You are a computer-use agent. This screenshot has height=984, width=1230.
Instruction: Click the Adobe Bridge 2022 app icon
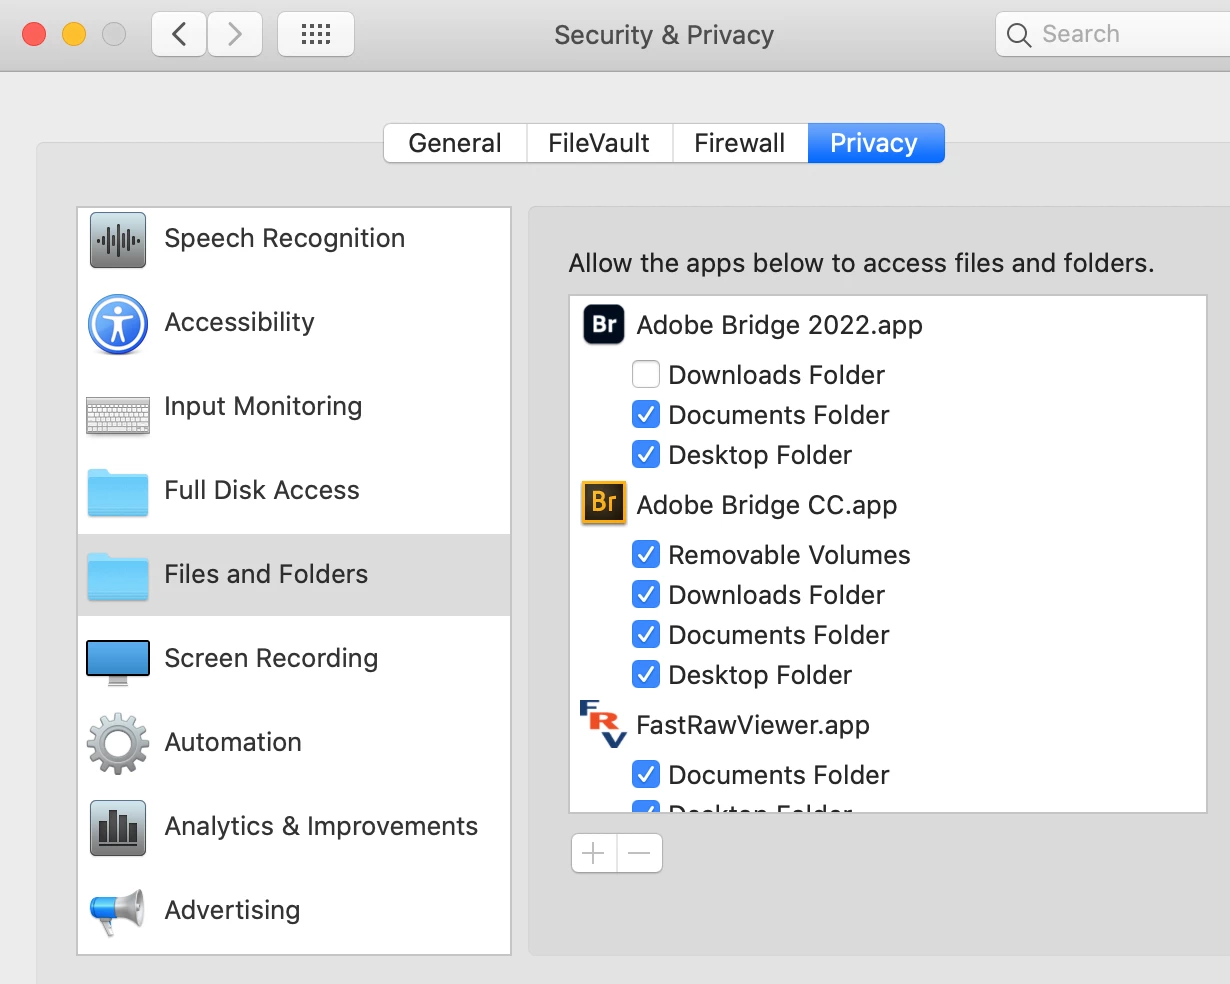[x=604, y=325]
